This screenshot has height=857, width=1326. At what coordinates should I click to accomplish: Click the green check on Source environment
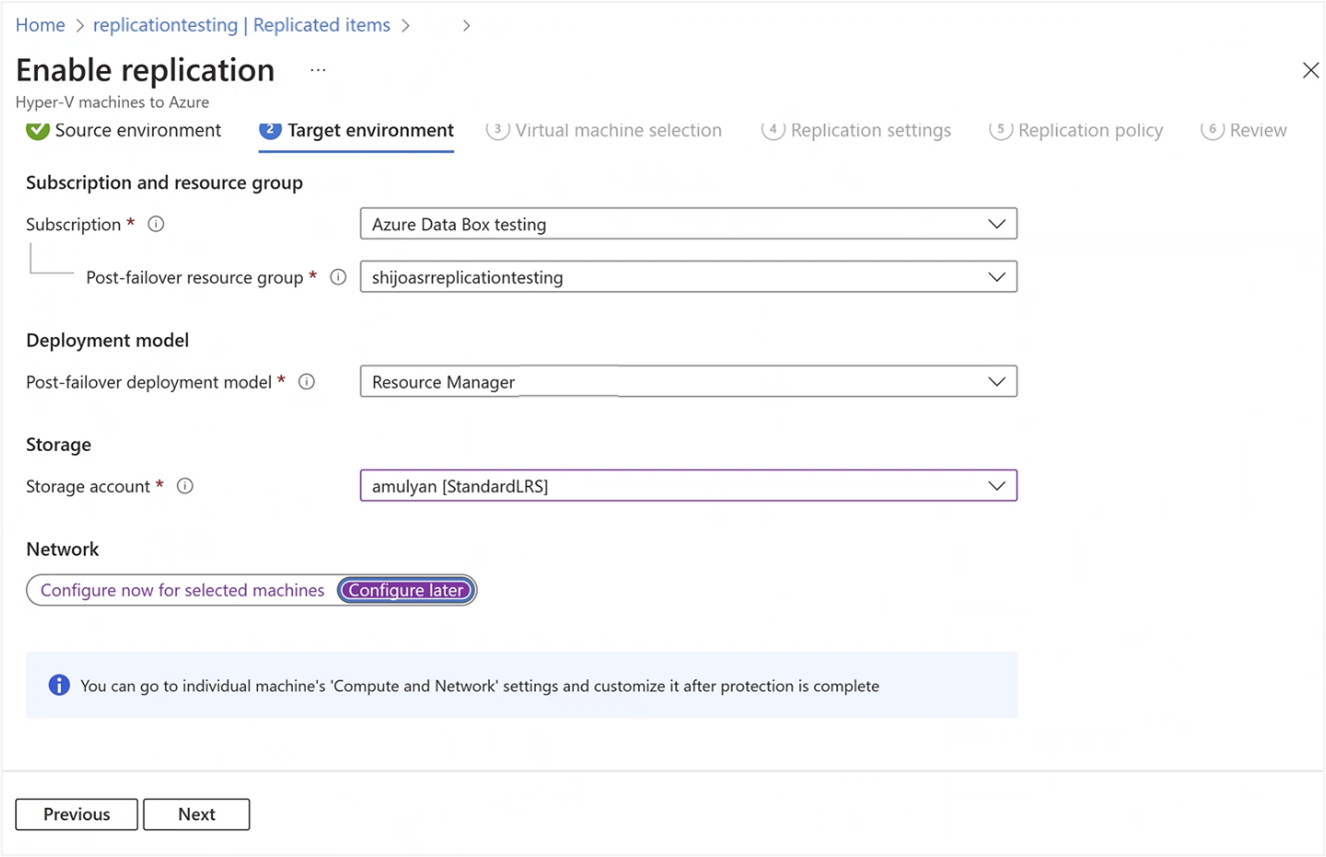(x=38, y=130)
